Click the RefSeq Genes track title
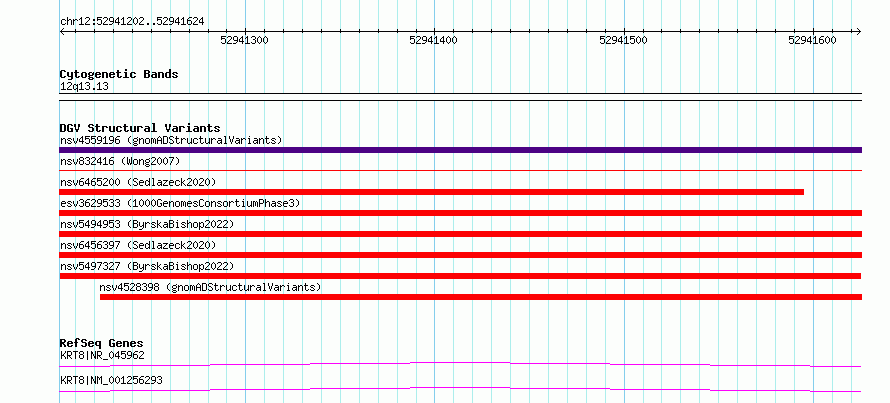 tap(101, 343)
